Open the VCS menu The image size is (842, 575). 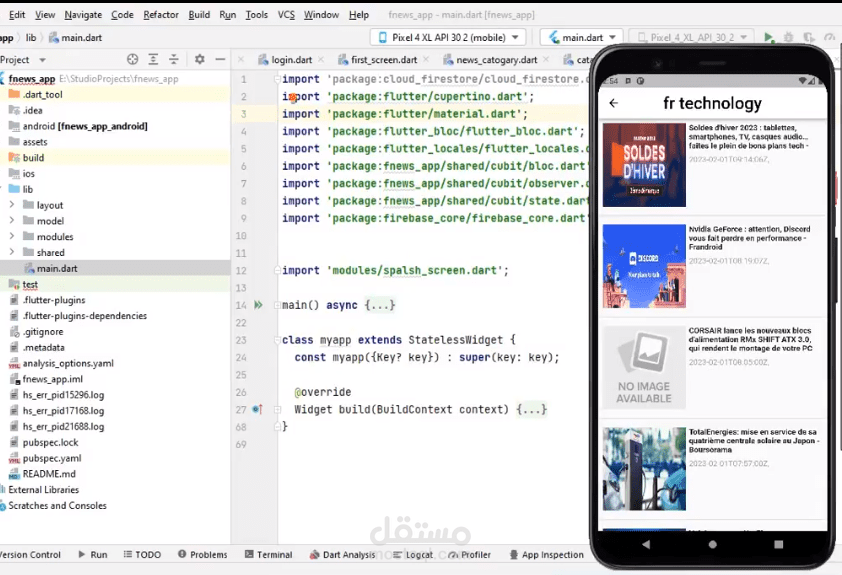(286, 14)
